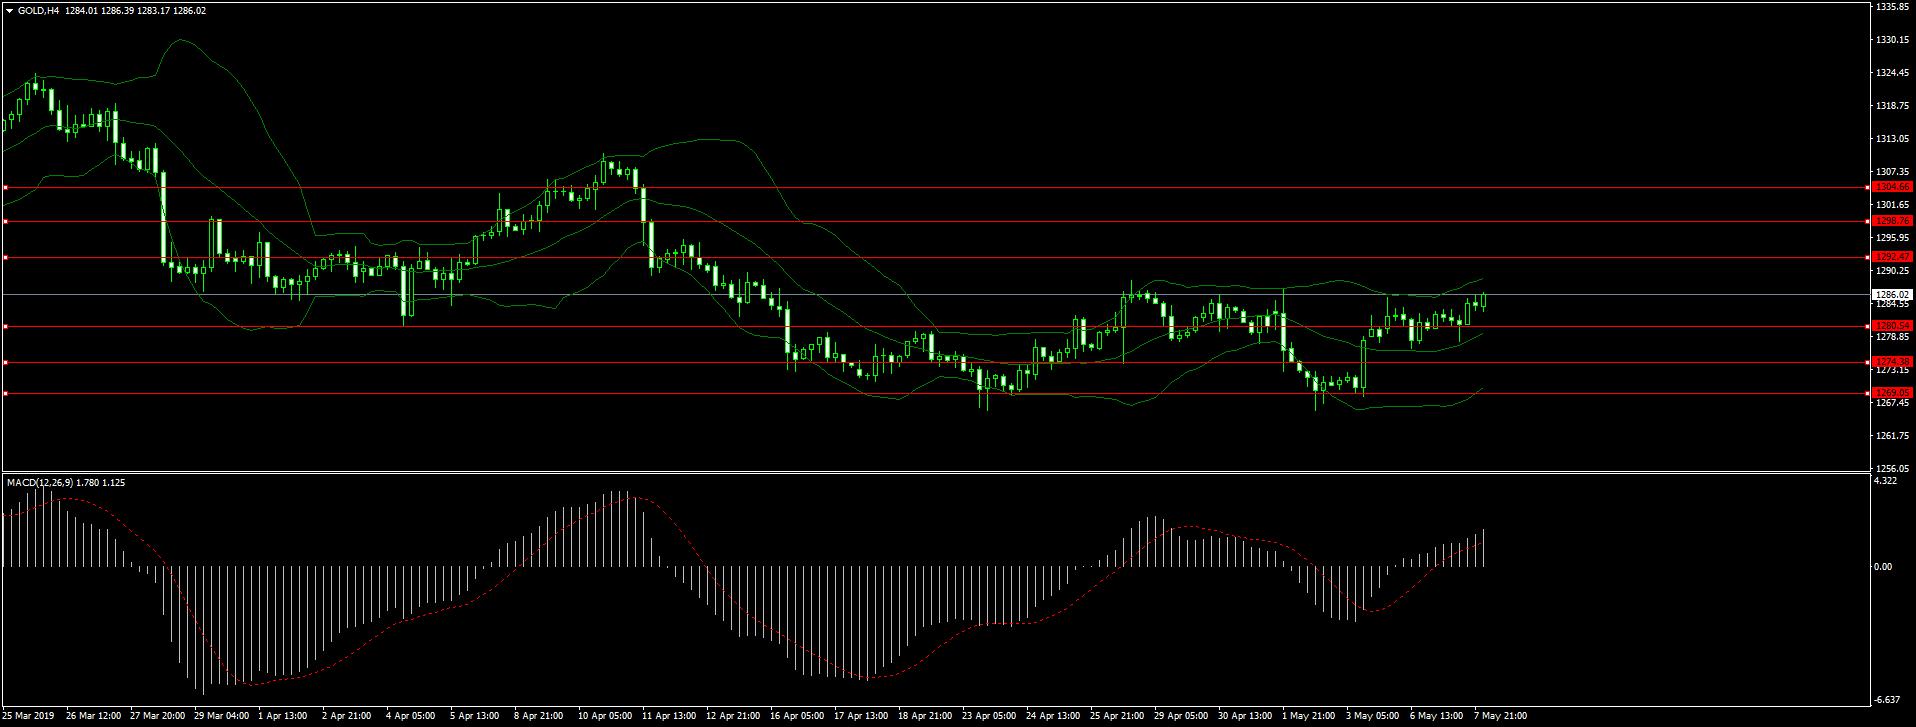
Task: Select the red 1298.76 price level tag
Action: coord(1893,221)
